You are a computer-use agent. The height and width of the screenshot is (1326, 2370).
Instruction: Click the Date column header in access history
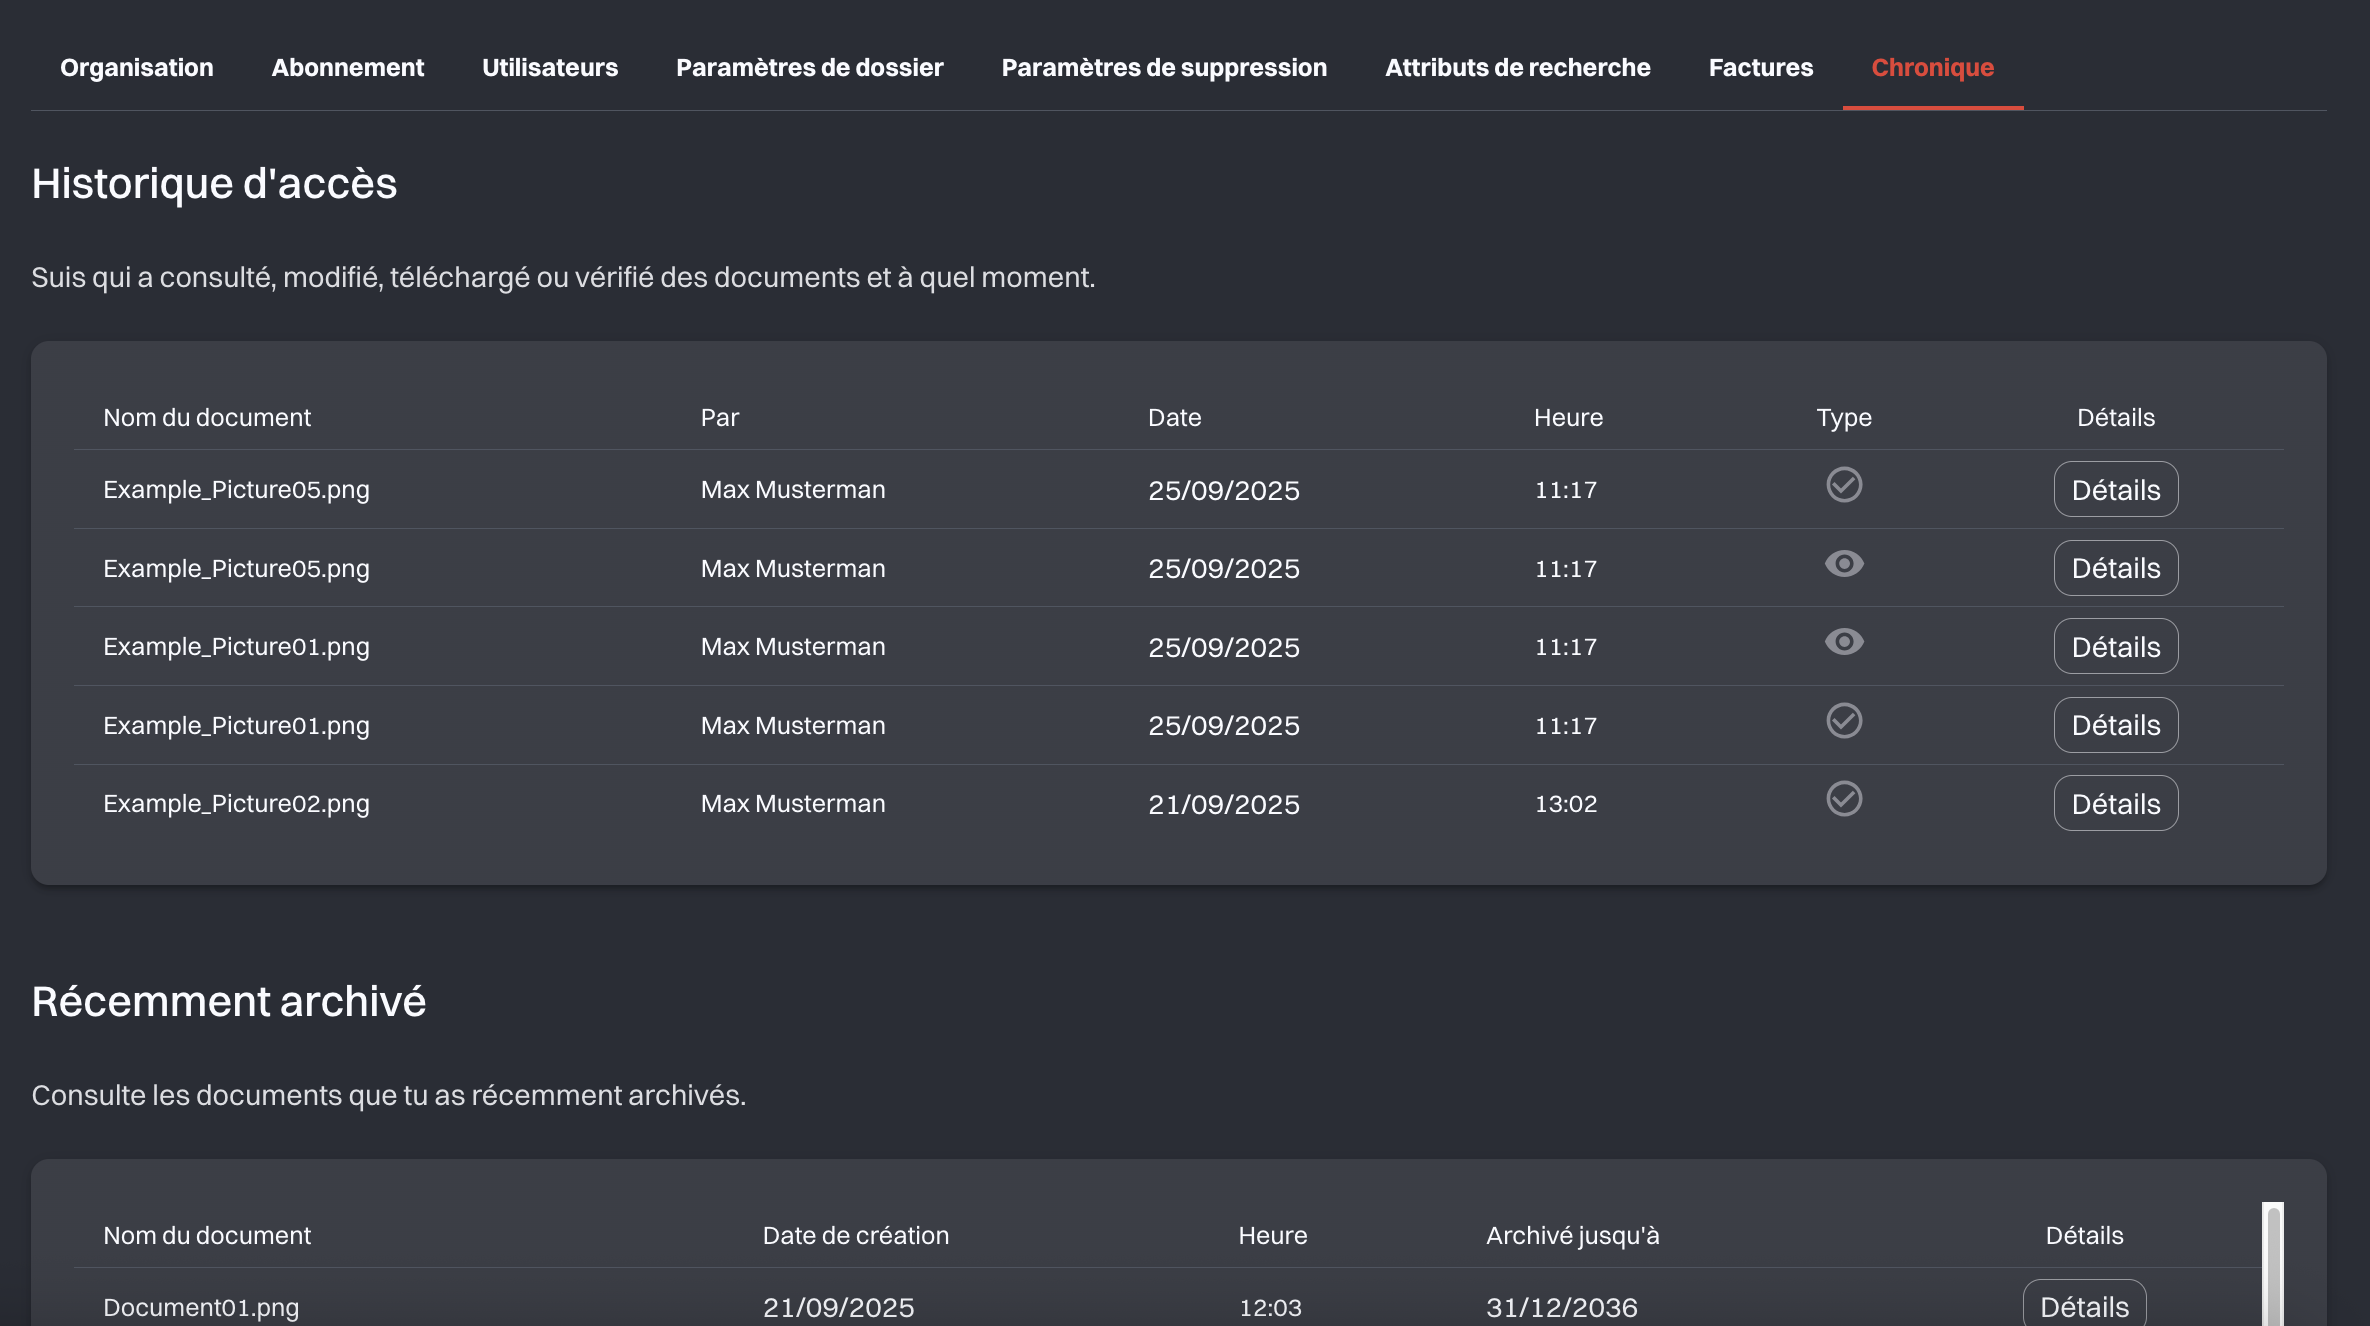click(1174, 418)
